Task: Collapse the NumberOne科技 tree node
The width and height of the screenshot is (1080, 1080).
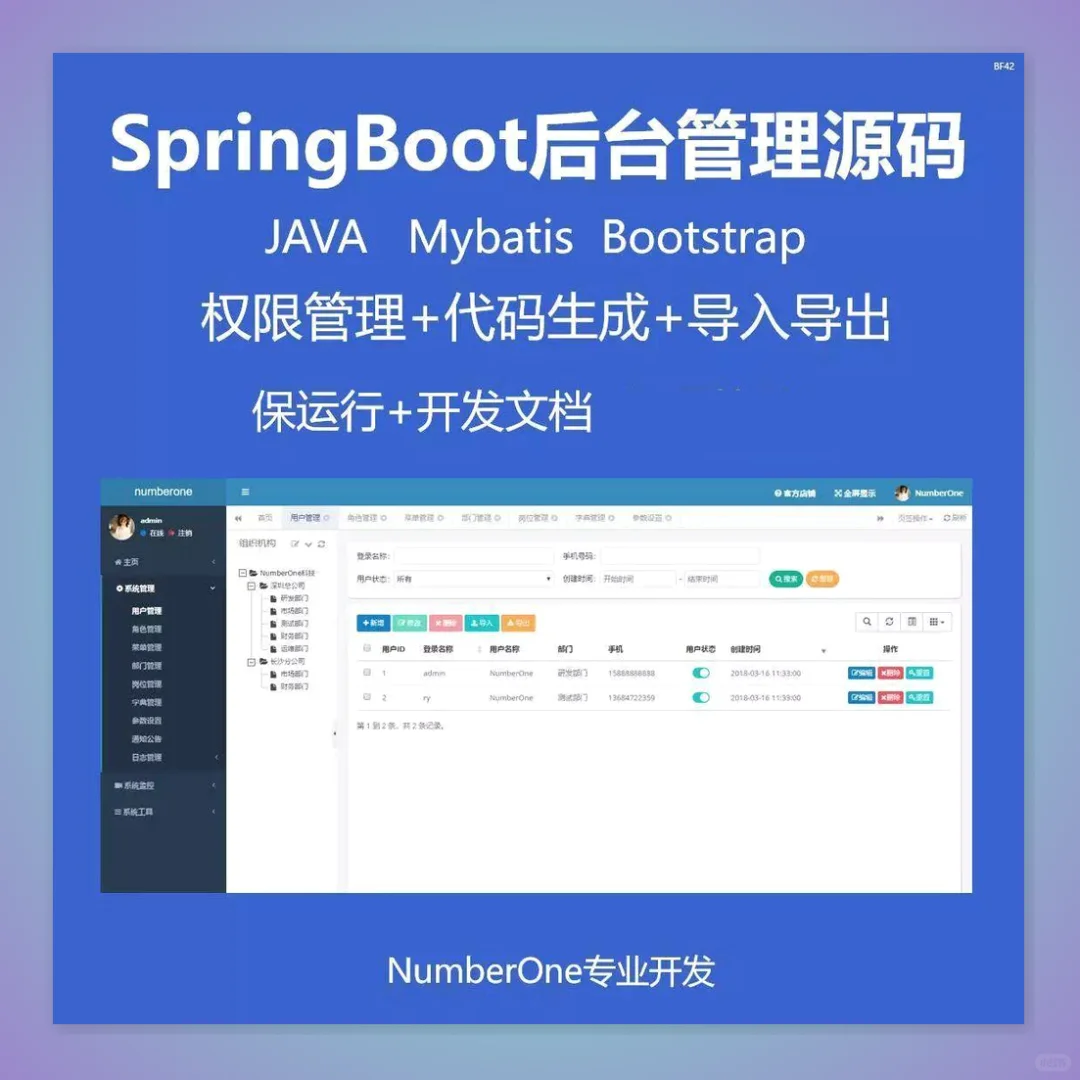Action: [x=241, y=574]
